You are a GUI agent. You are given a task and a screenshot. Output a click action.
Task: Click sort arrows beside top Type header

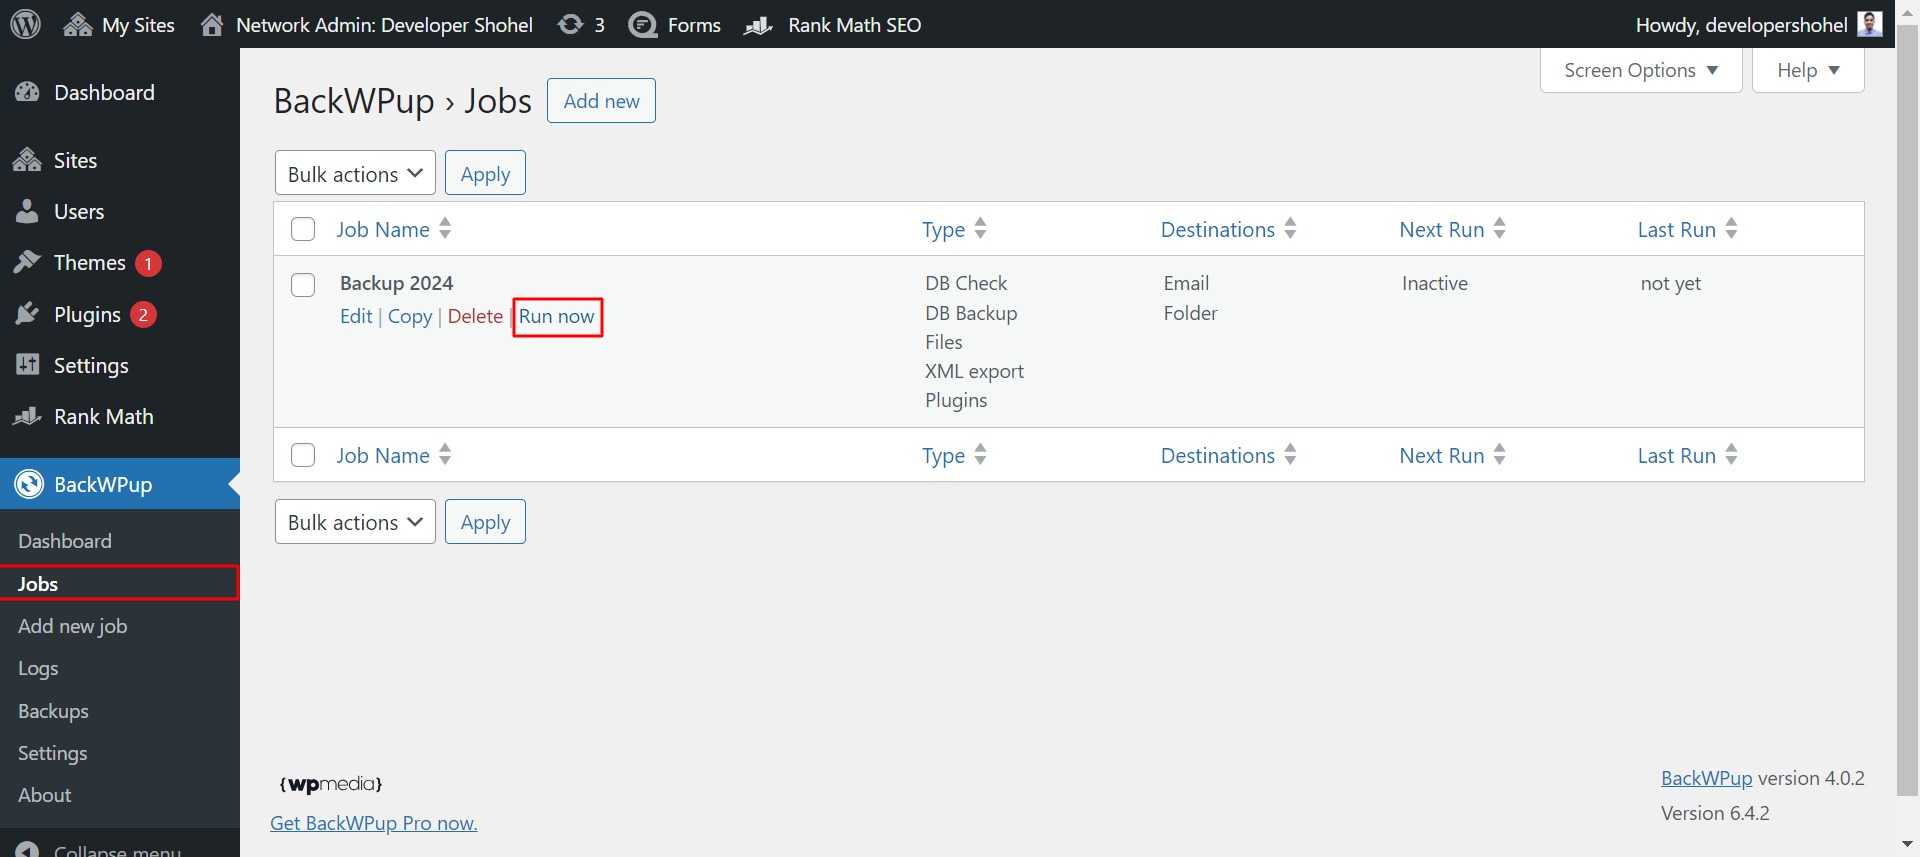pyautogui.click(x=980, y=229)
